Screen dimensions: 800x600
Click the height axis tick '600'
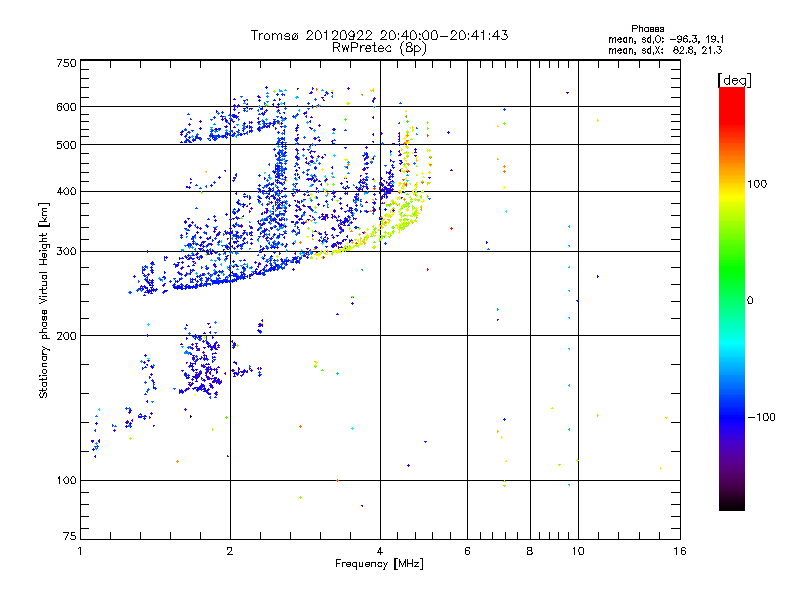[66, 107]
